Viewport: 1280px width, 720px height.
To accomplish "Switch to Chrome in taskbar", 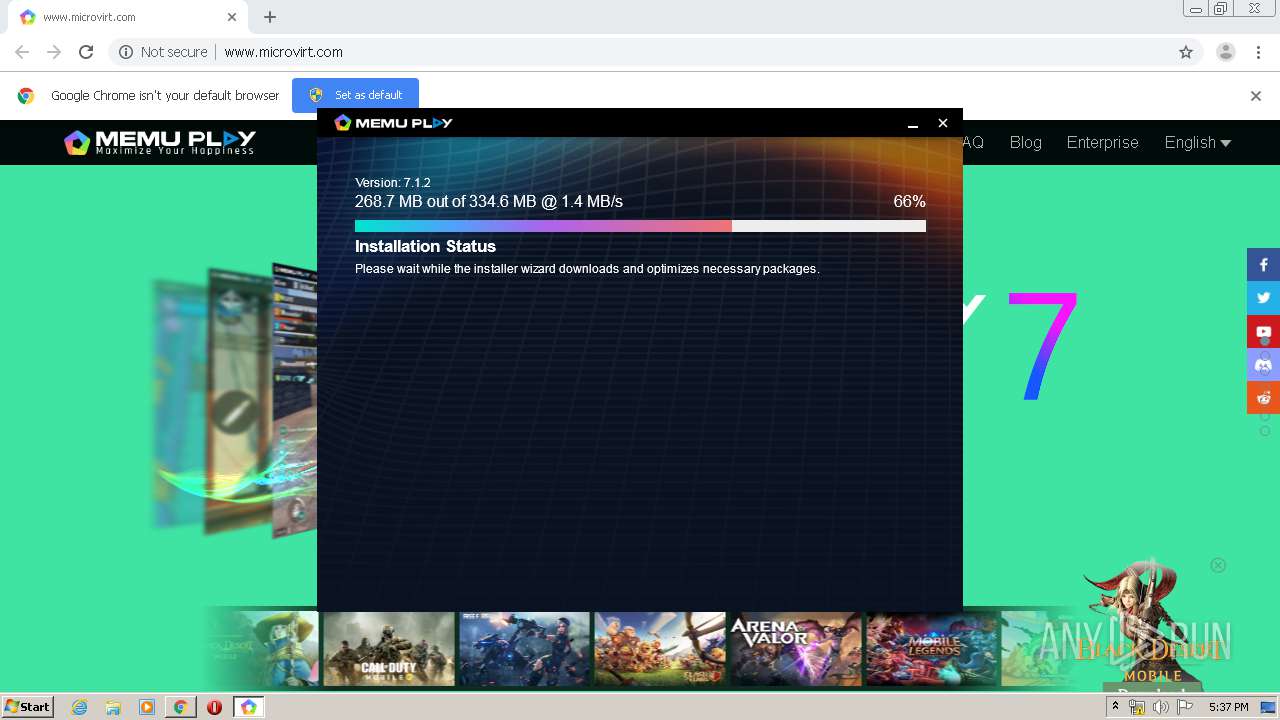I will coord(180,707).
